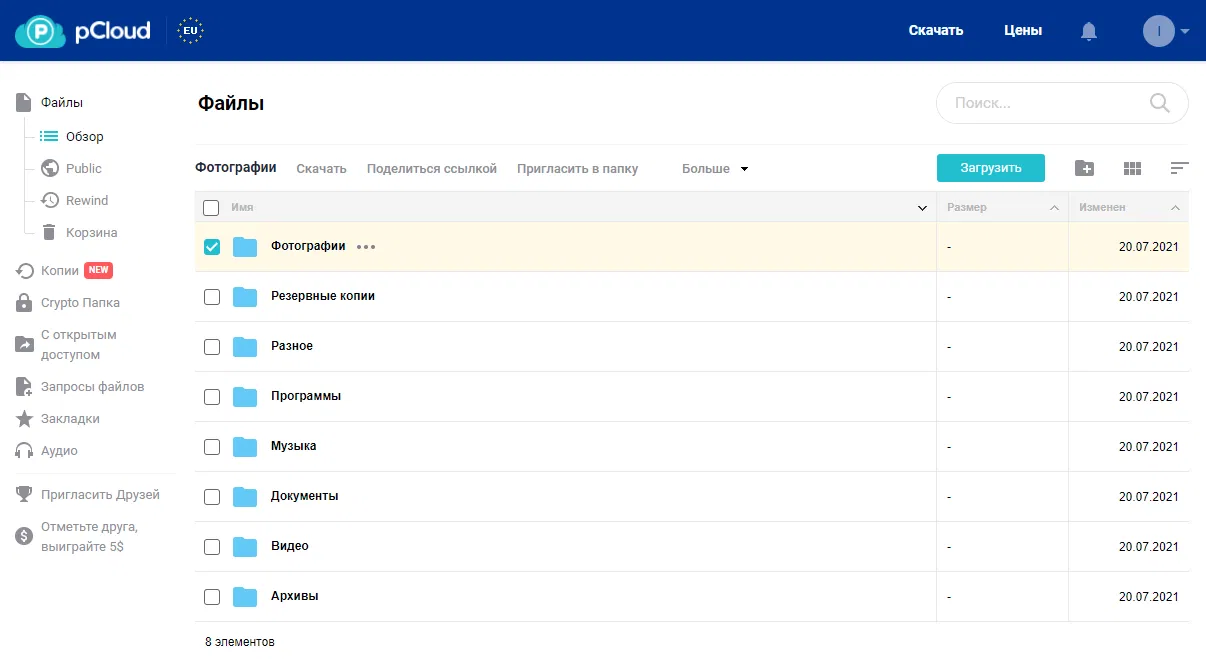Screen dimensions: 1206x659
Task: Open the Документы folder name
Action: [305, 496]
